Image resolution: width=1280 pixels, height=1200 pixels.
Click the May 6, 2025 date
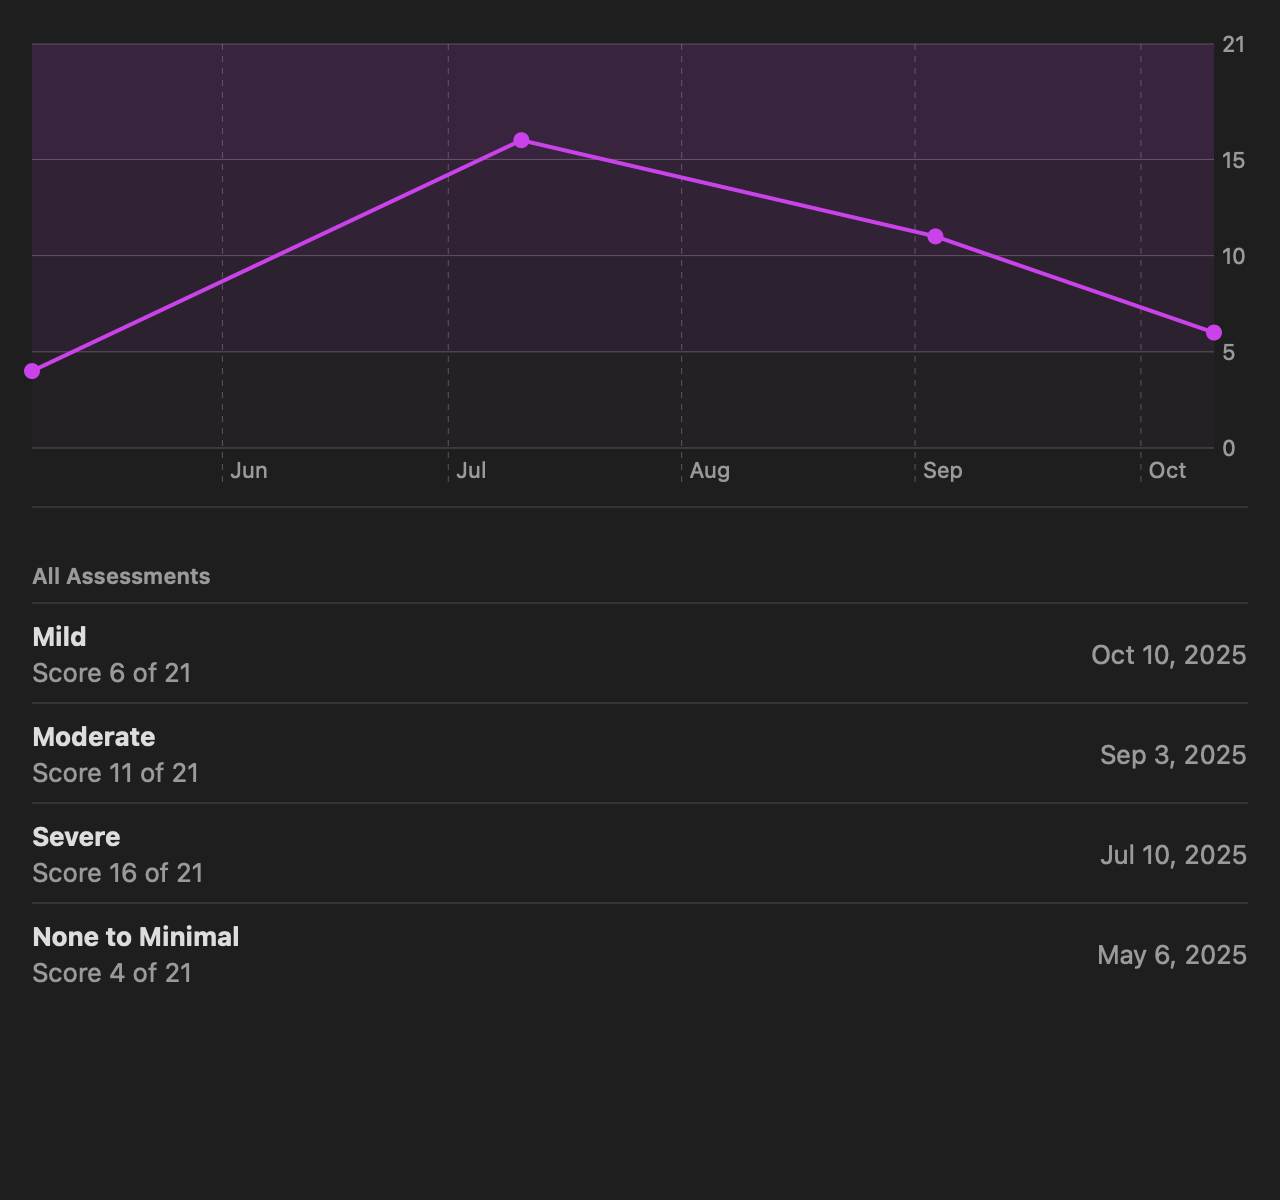[1172, 955]
